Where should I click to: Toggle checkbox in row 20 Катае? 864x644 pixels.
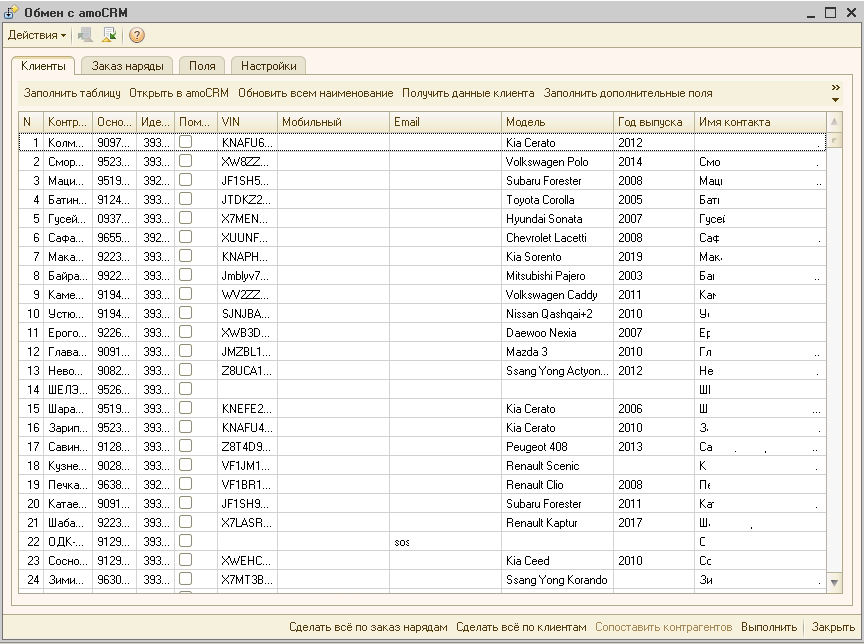tap(186, 503)
